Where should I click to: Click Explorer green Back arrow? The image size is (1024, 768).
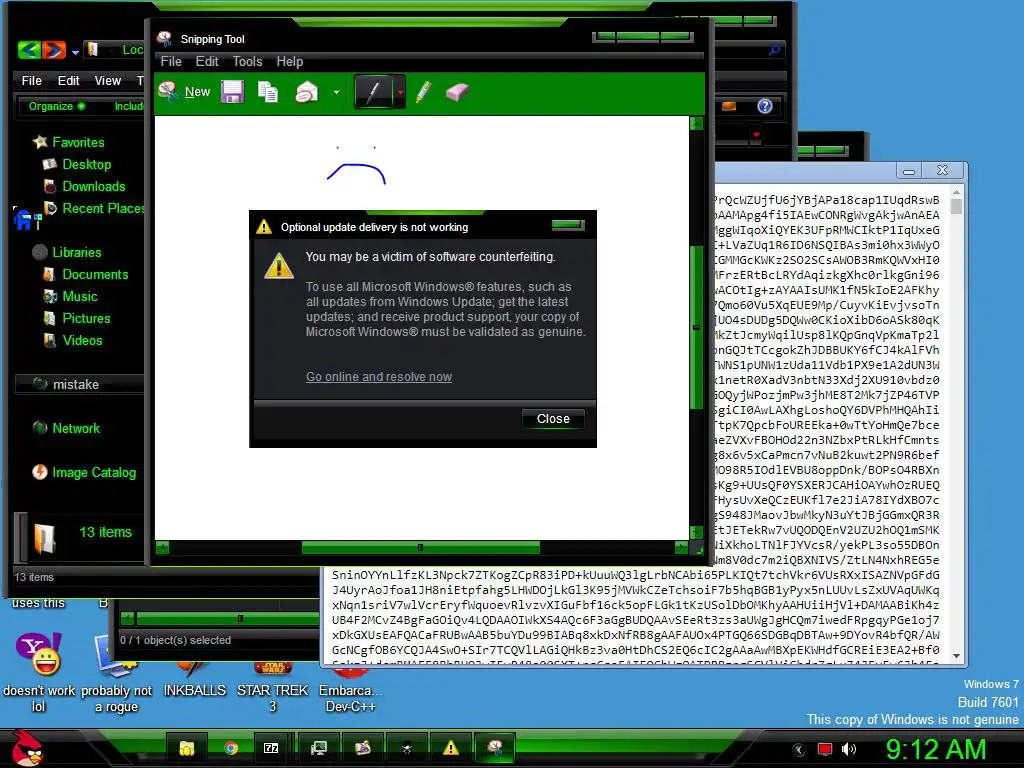tap(29, 49)
